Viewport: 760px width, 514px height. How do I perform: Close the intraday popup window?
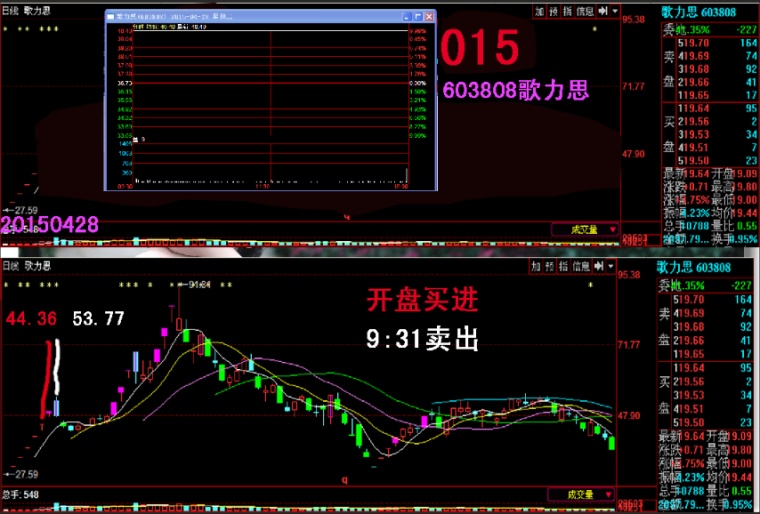[x=429, y=16]
